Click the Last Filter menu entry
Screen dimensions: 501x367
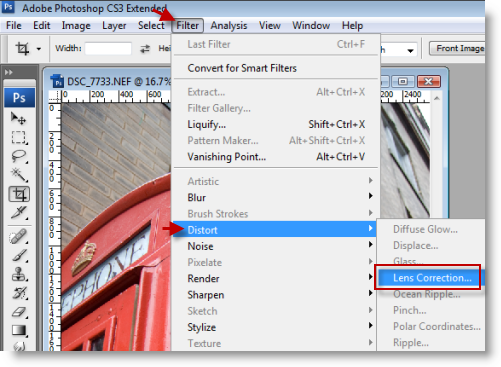(x=276, y=44)
